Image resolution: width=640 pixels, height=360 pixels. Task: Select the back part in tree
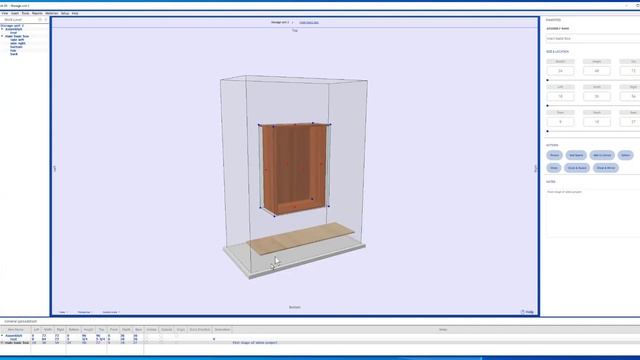pyautogui.click(x=14, y=54)
